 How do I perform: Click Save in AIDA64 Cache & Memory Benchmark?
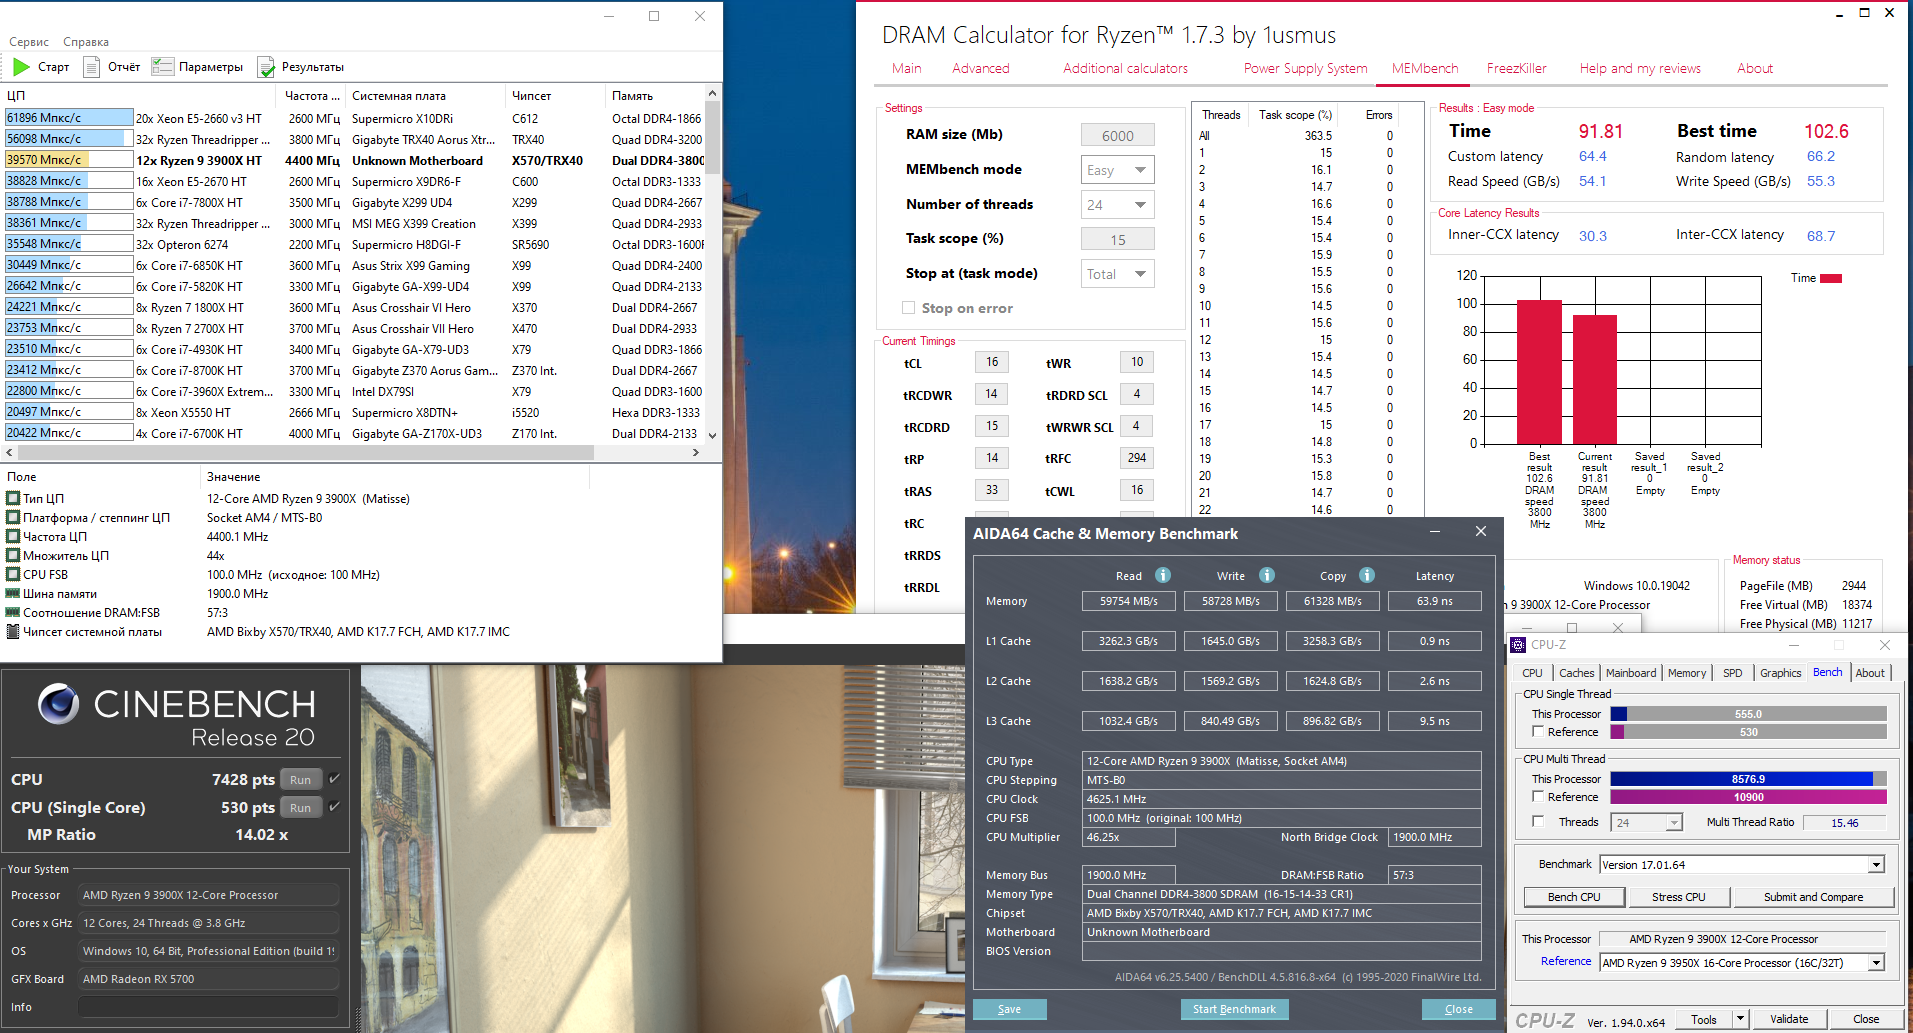click(x=1010, y=1009)
